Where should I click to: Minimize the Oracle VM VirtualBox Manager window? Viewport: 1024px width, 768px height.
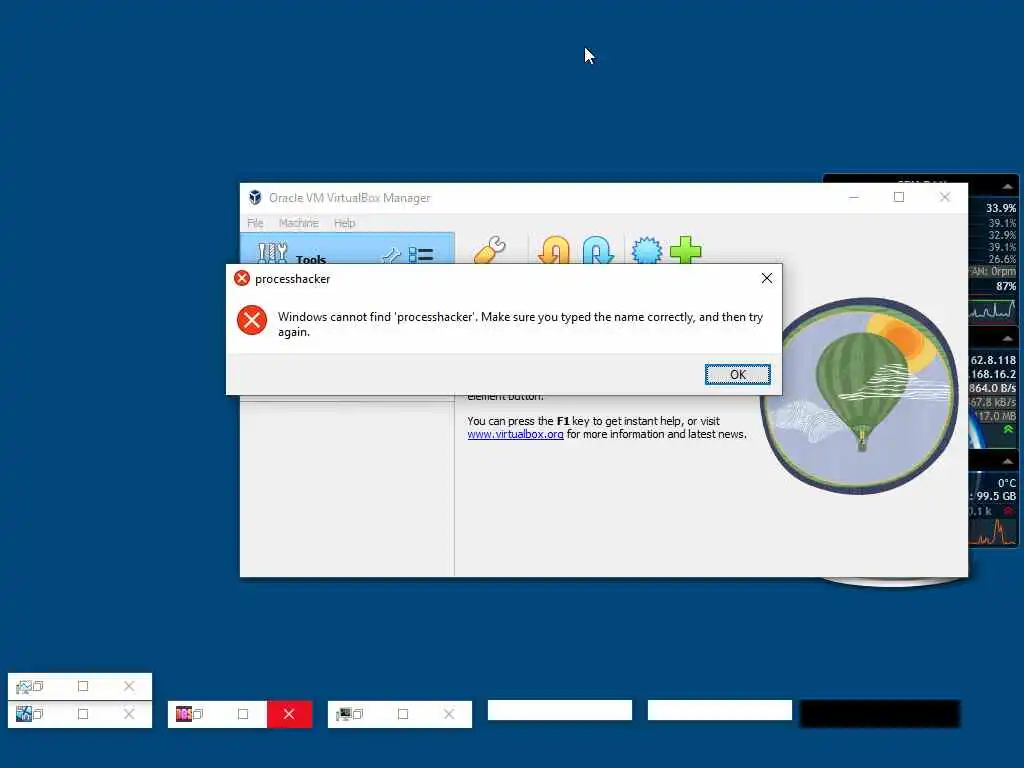pyautogui.click(x=854, y=197)
